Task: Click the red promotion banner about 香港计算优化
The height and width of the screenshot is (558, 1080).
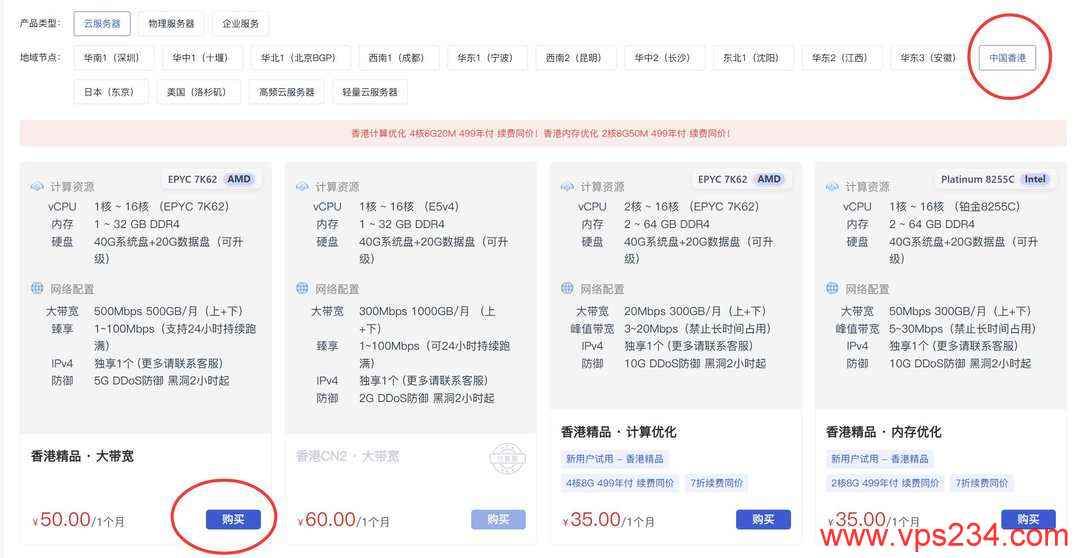Action: (x=542, y=134)
